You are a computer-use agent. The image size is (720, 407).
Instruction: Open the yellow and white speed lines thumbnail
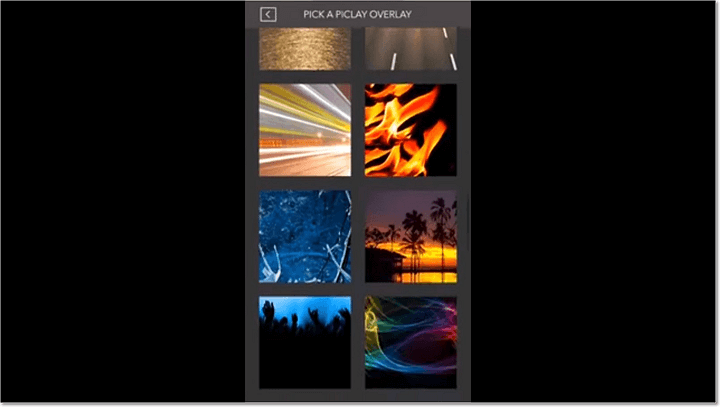click(x=305, y=130)
